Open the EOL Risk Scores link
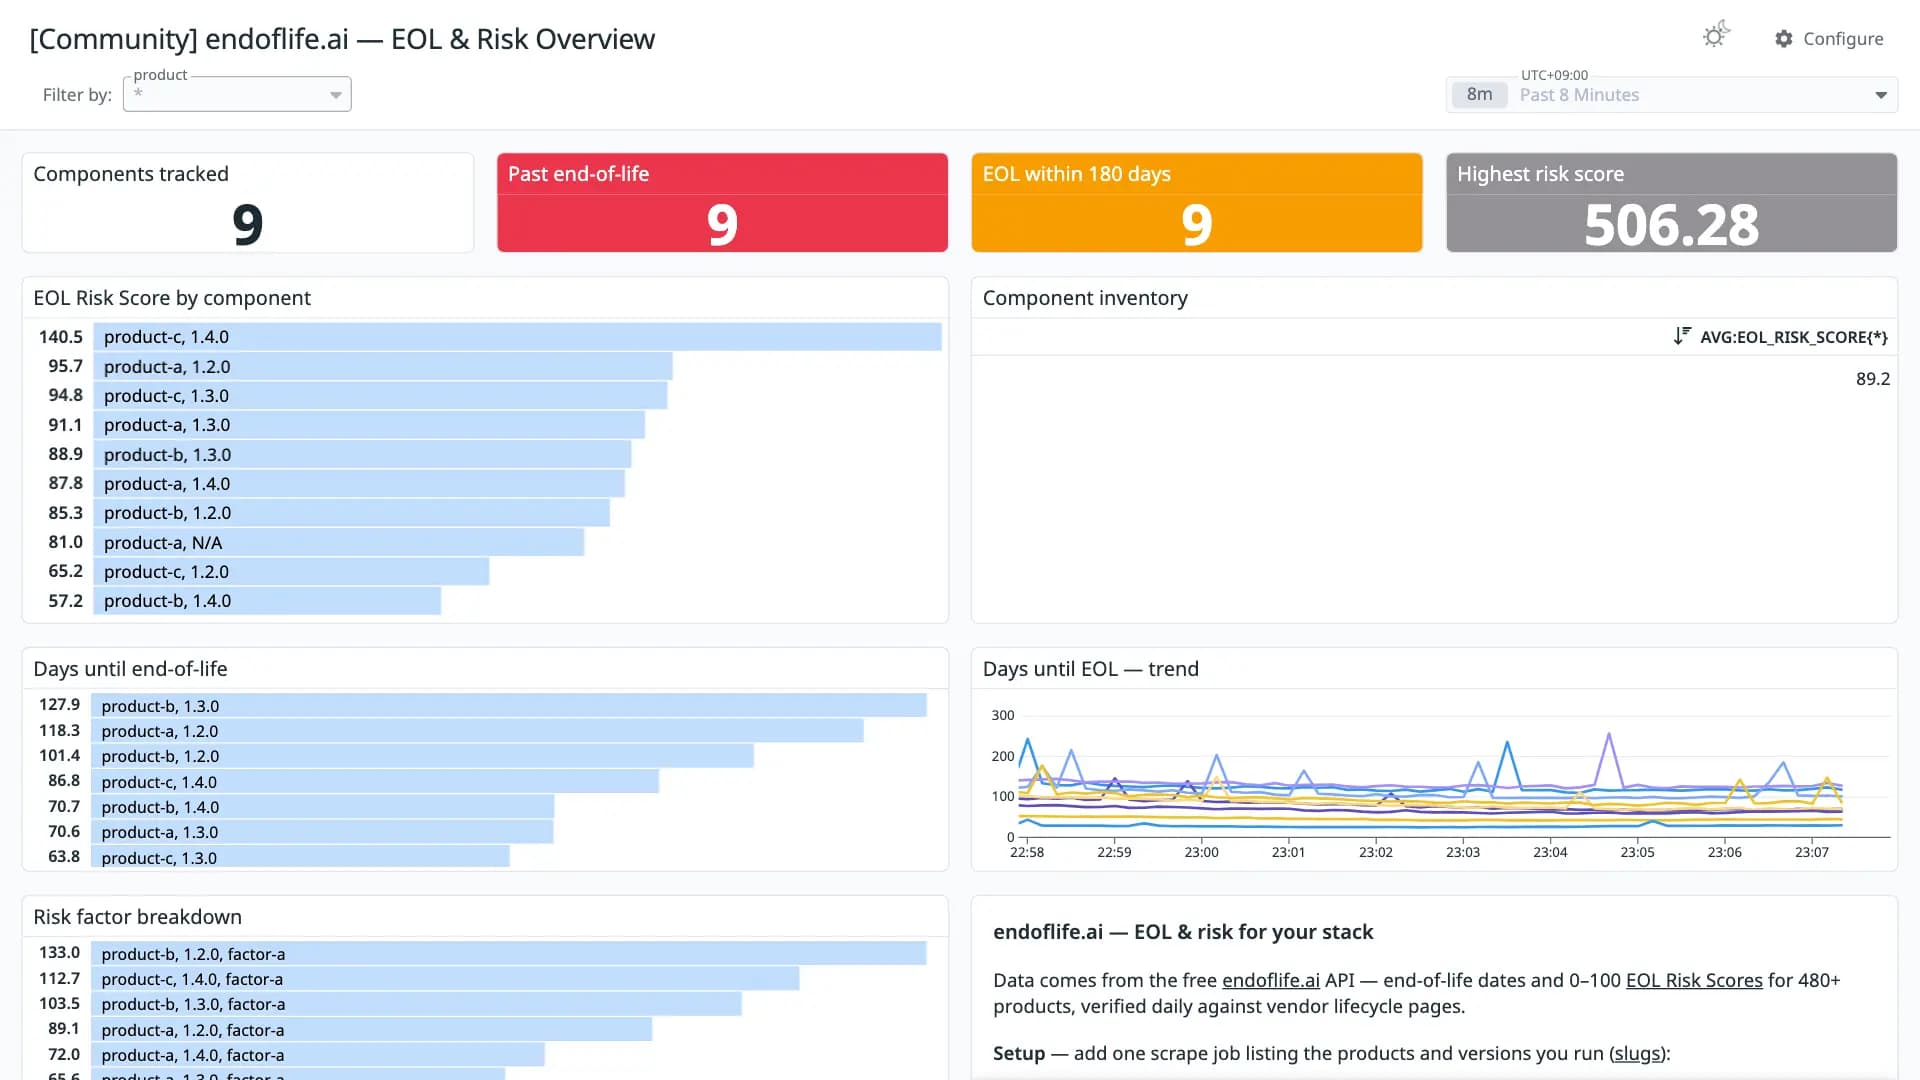The height and width of the screenshot is (1080, 1920). [1694, 980]
